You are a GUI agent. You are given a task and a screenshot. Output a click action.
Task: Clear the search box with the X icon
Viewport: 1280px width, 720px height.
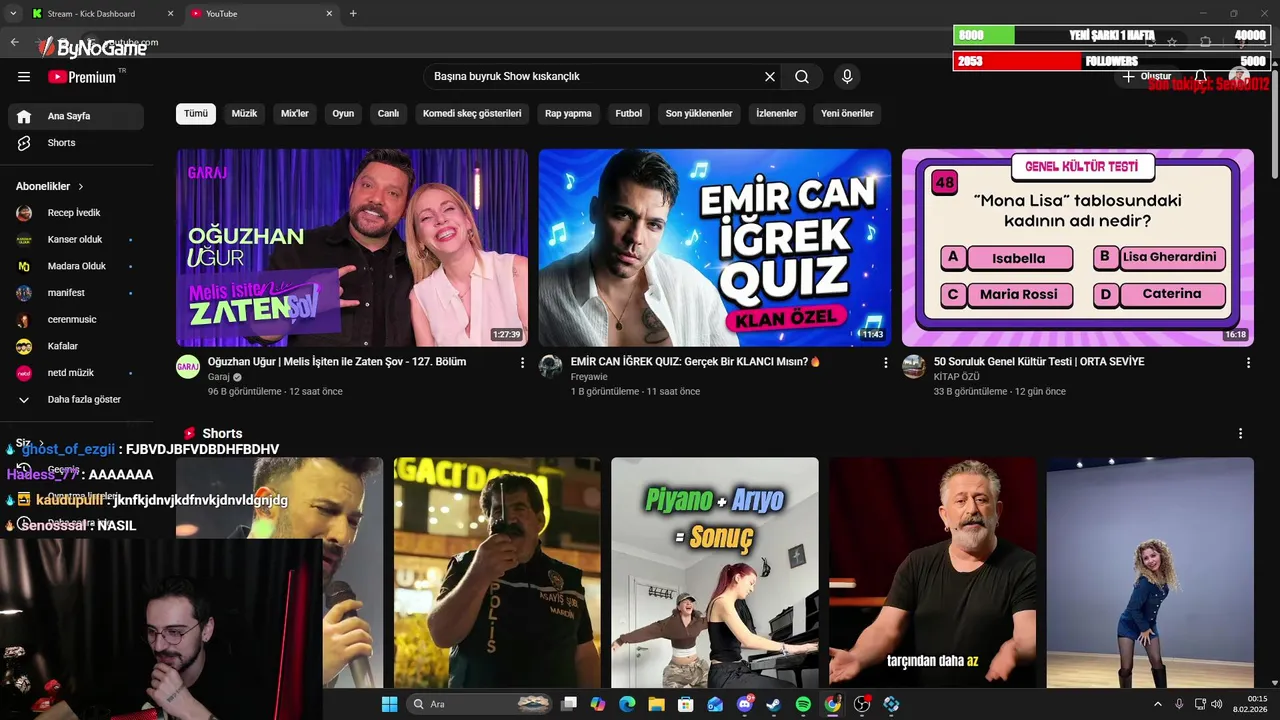pyautogui.click(x=770, y=77)
